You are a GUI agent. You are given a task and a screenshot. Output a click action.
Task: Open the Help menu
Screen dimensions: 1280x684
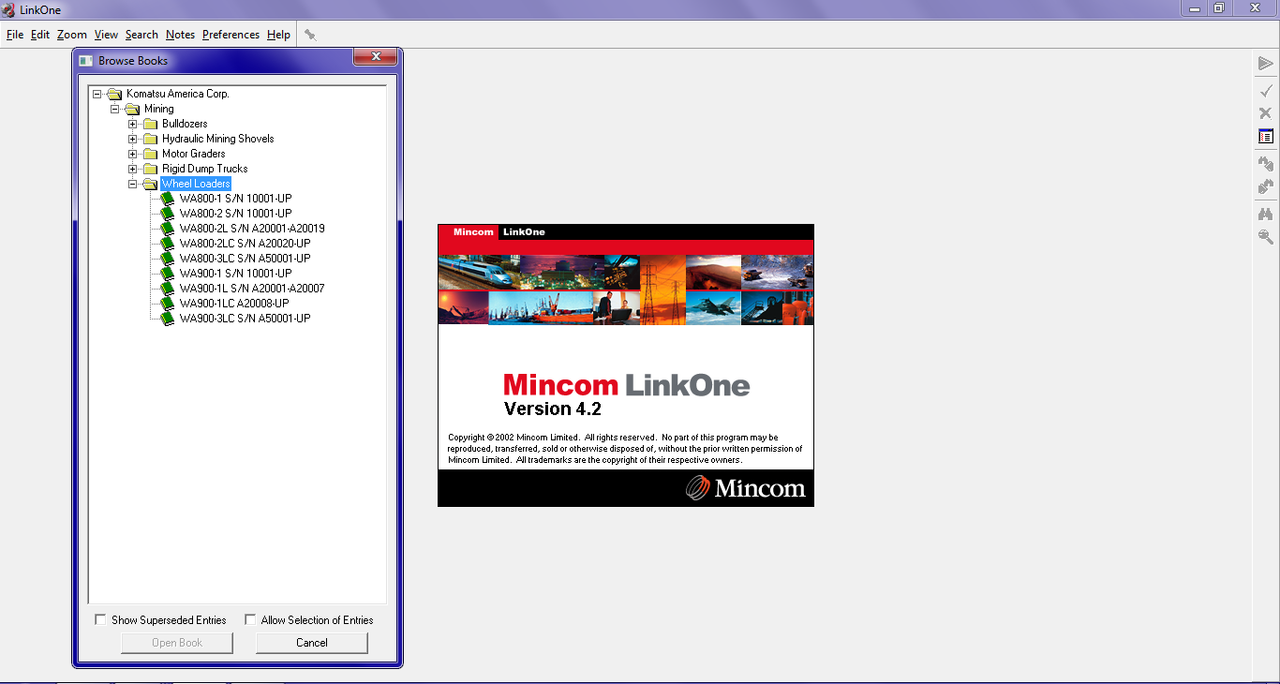pyautogui.click(x=278, y=35)
